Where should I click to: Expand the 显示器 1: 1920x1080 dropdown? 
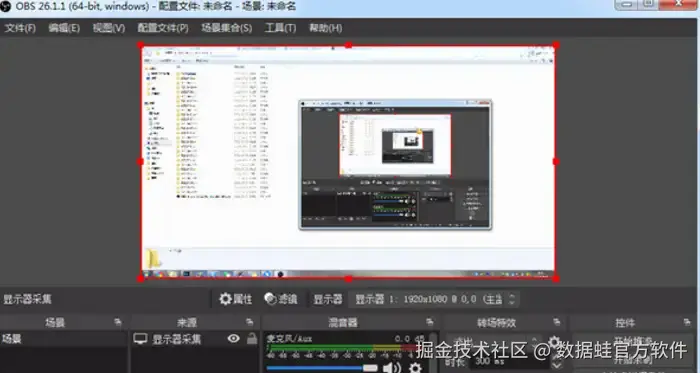pos(434,299)
